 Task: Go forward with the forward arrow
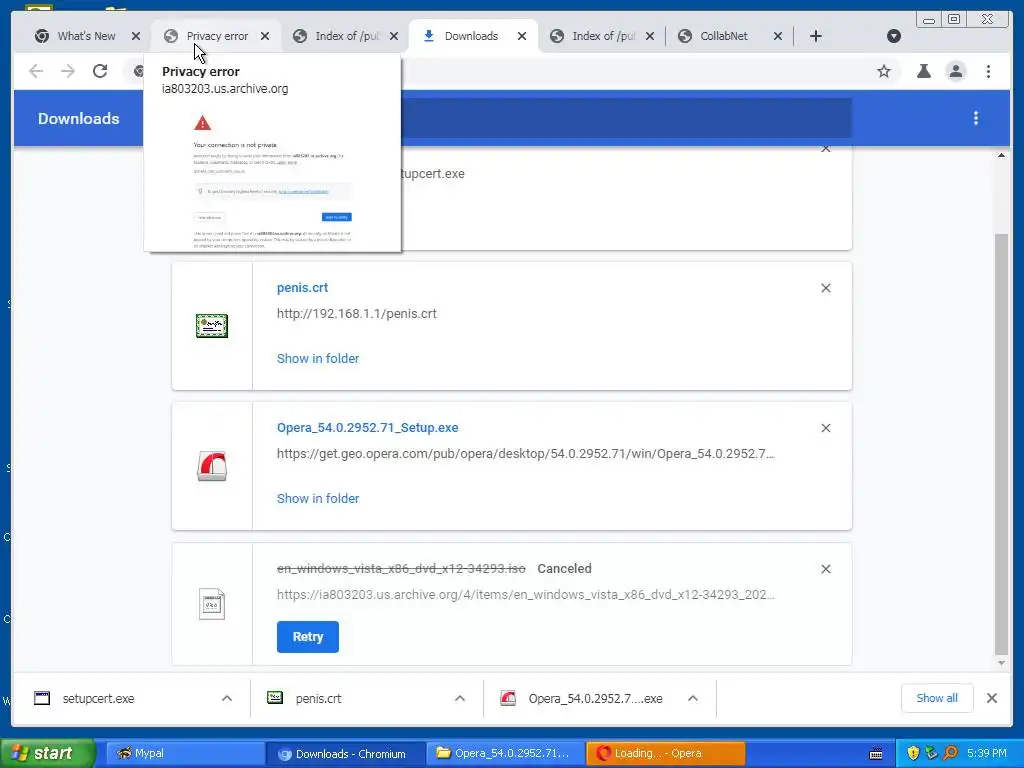pyautogui.click(x=68, y=71)
